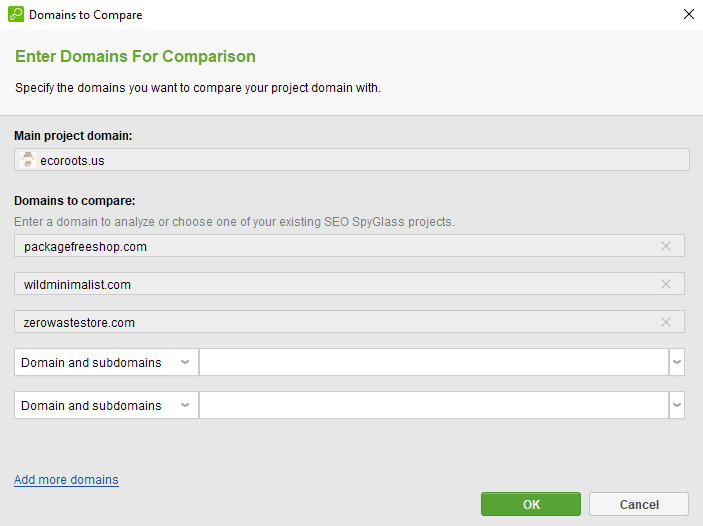Viewport: 703px width, 526px height.
Task: Select the wildminimalist.com domain entry
Action: tap(78, 285)
